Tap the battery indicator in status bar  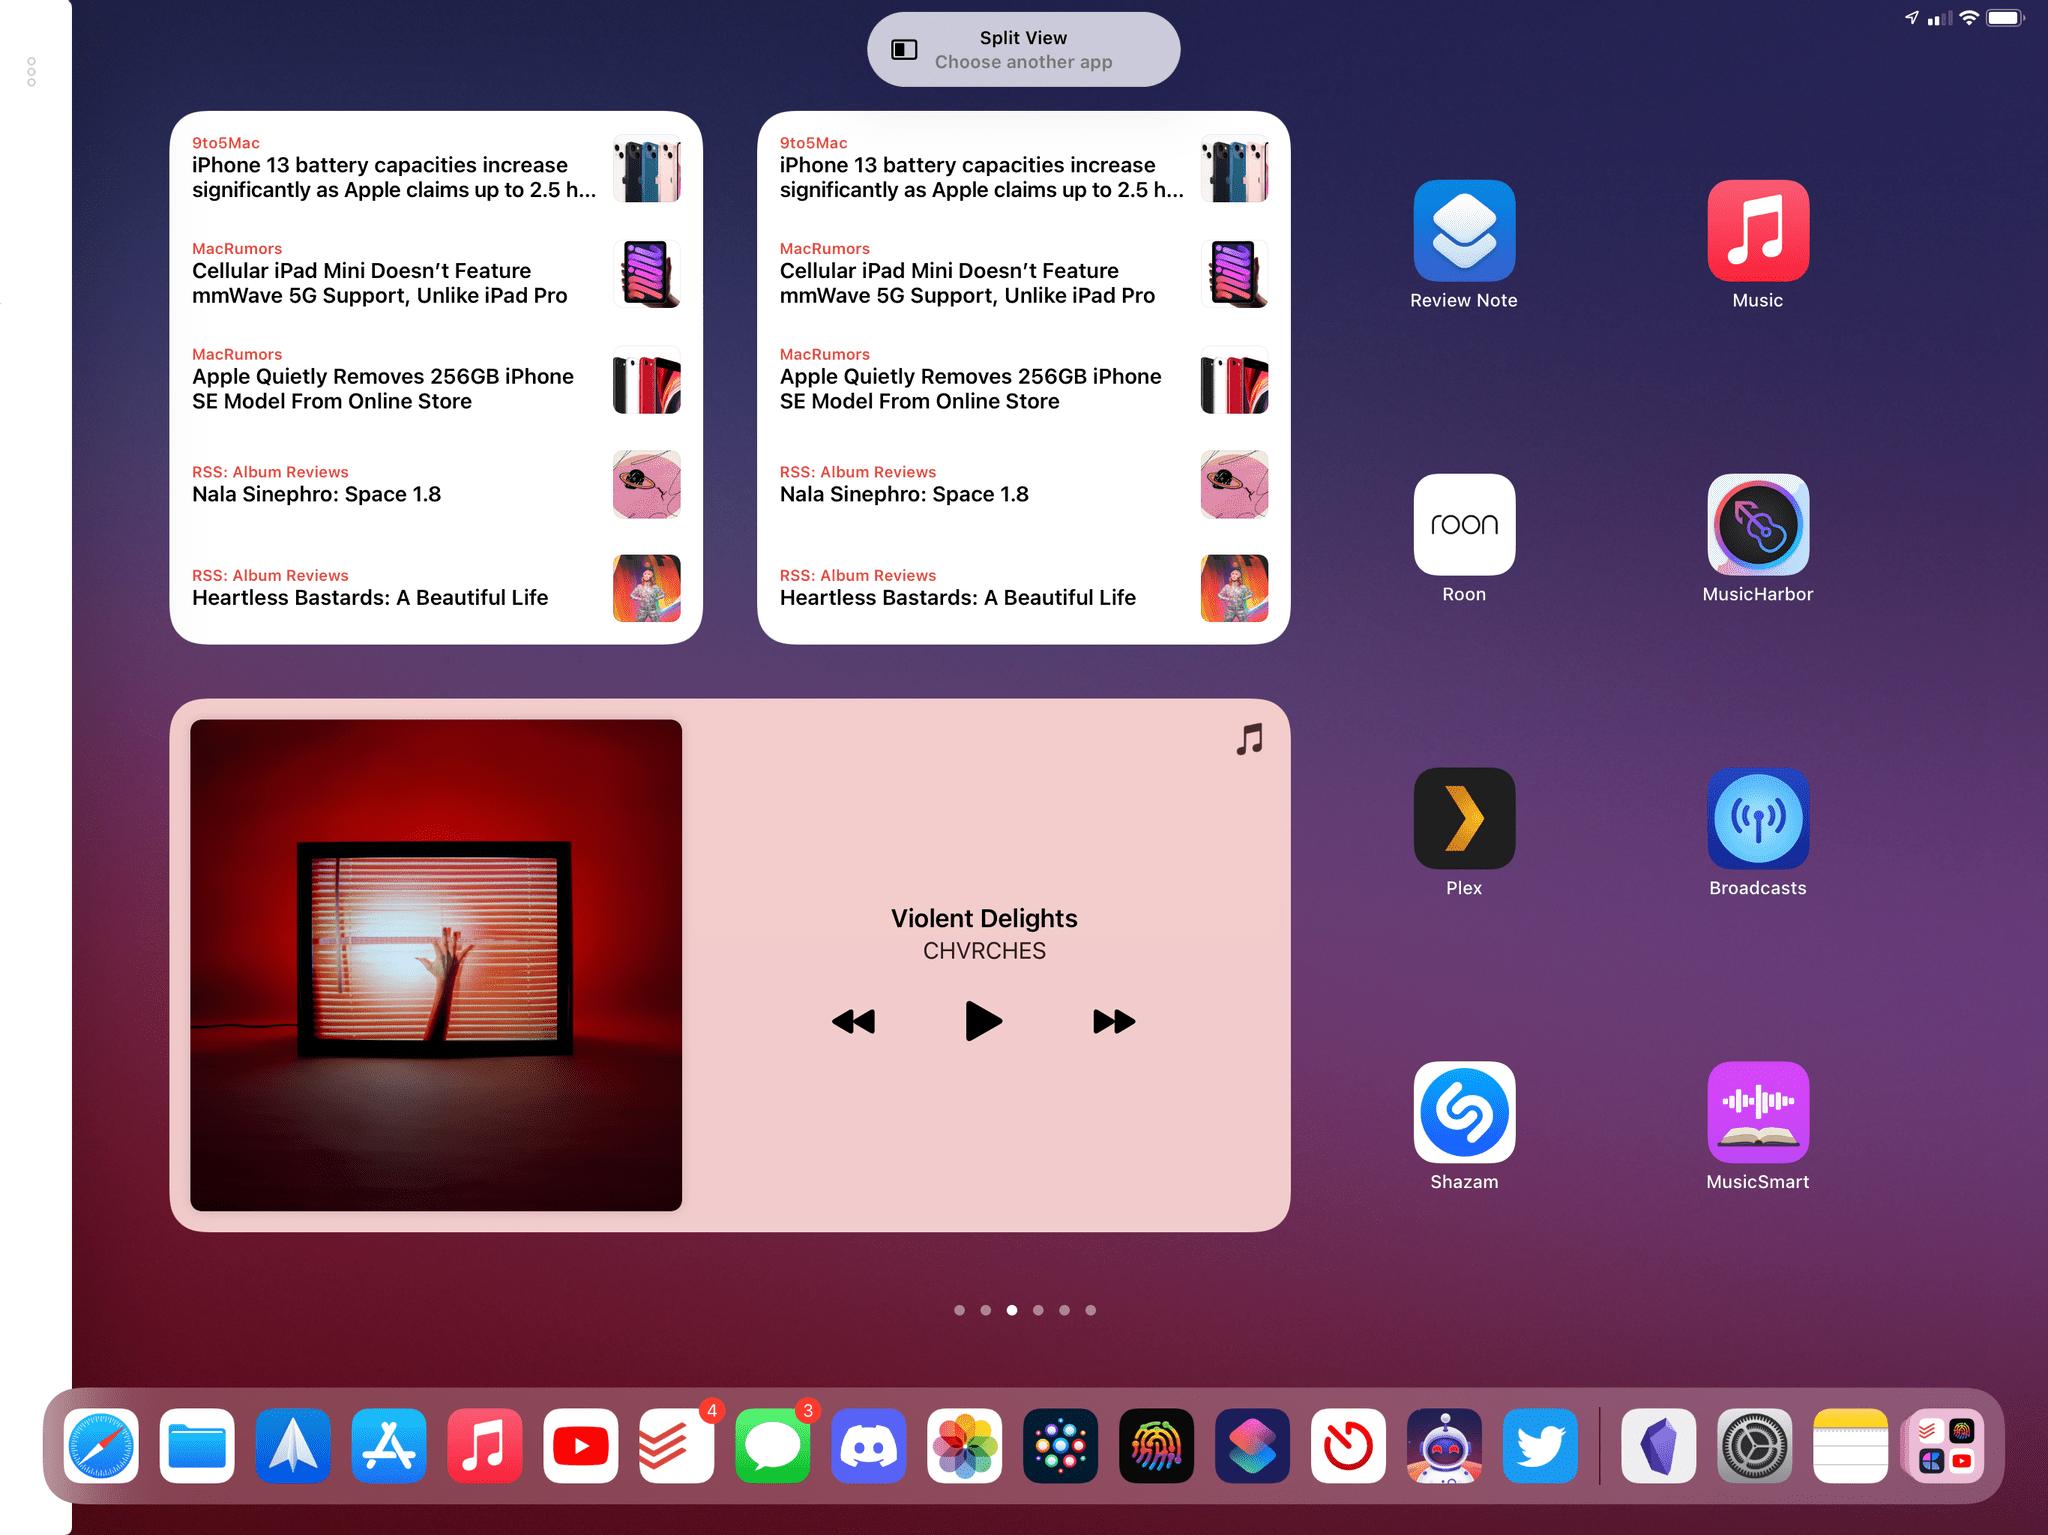2005,18
